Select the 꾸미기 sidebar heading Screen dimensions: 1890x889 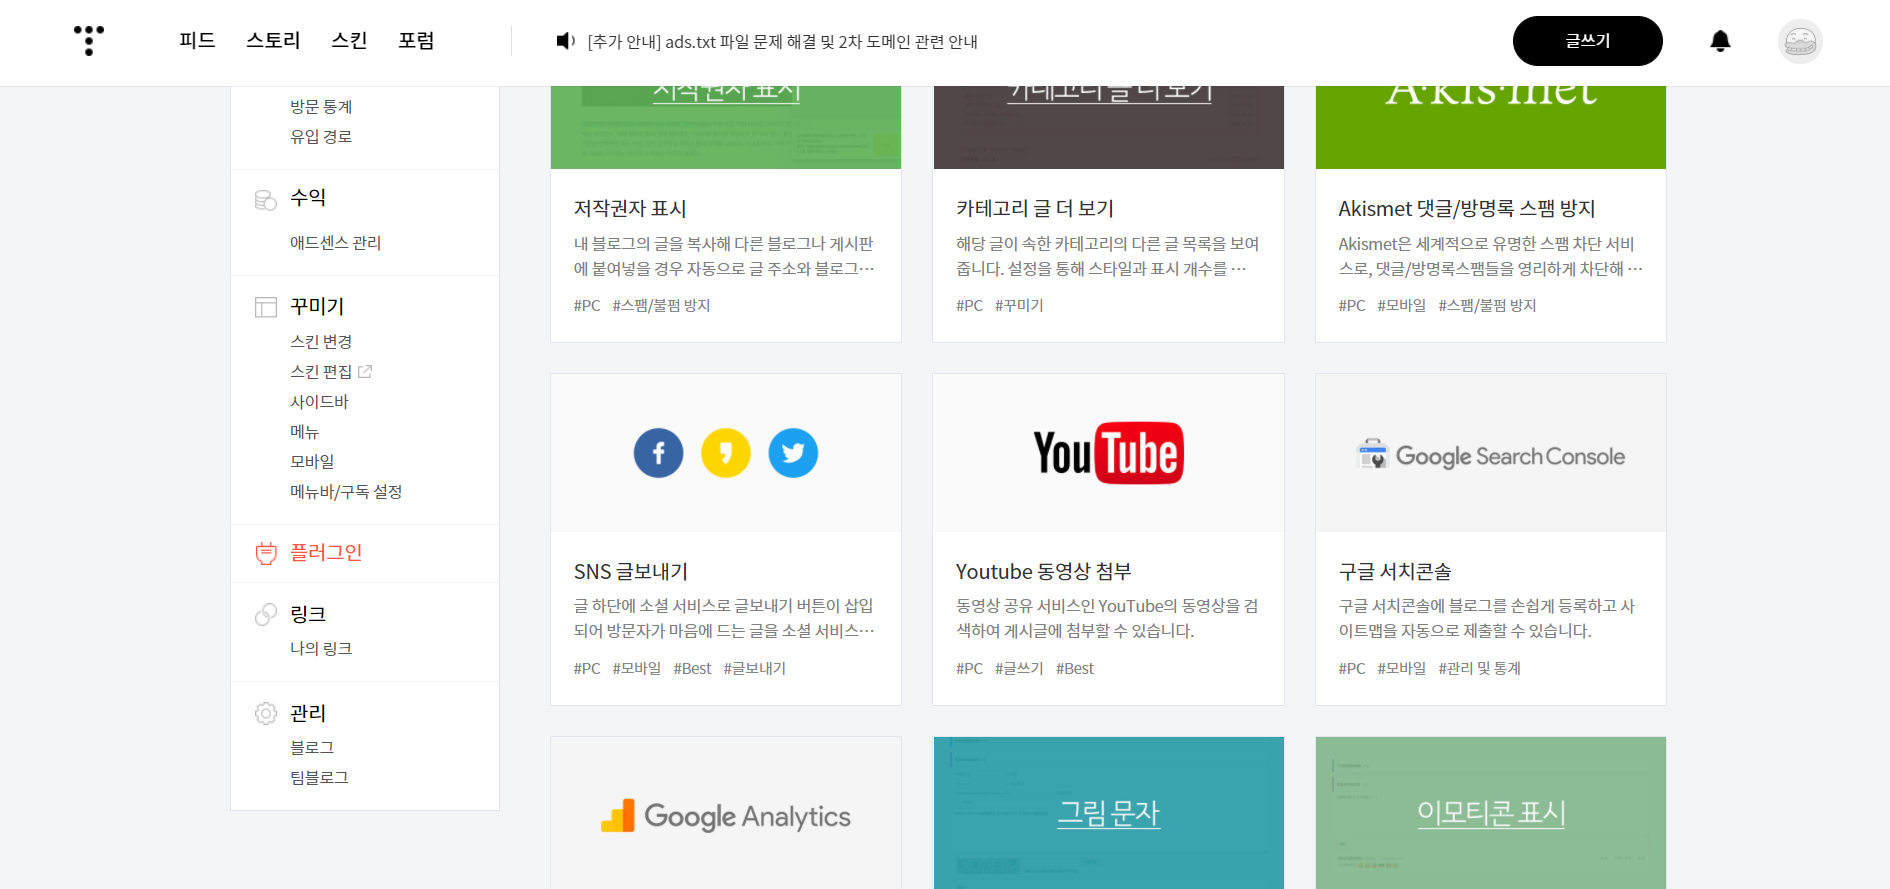pos(317,306)
